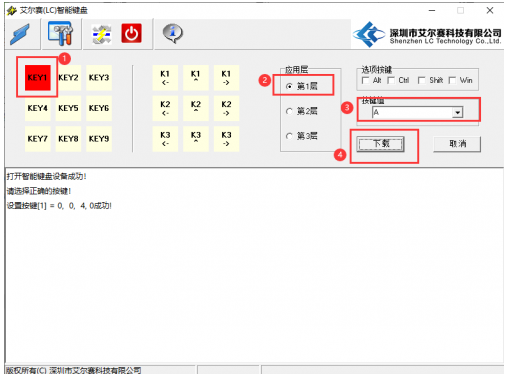Click the log line 打开智能键盘设备成功!
Screen dimensions: 511x379
46,176
